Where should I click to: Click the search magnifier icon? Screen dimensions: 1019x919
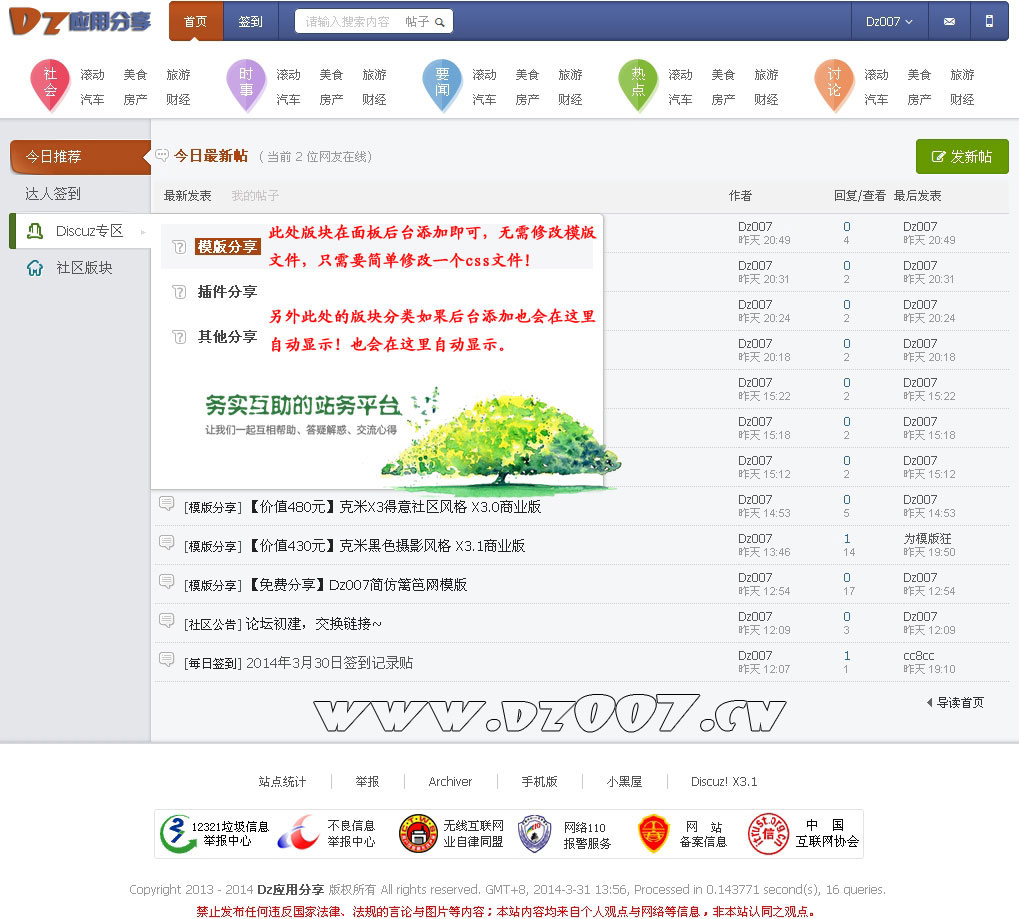point(440,22)
